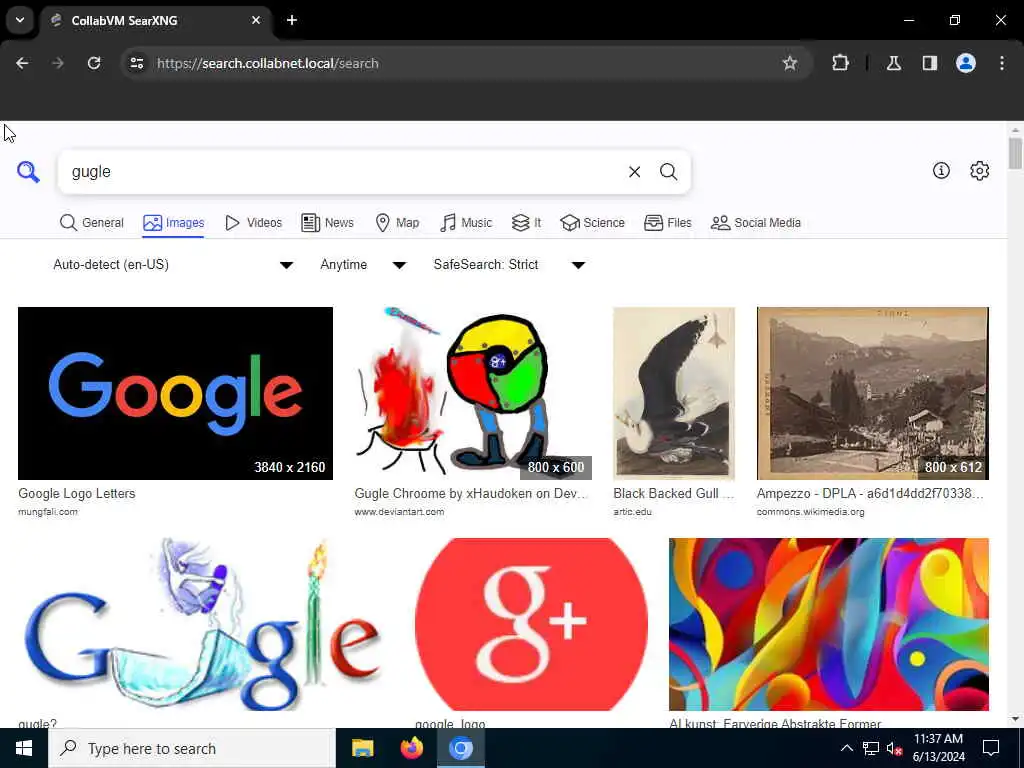Screen dimensions: 1024x768
Task: Select the It category
Action: pos(526,223)
